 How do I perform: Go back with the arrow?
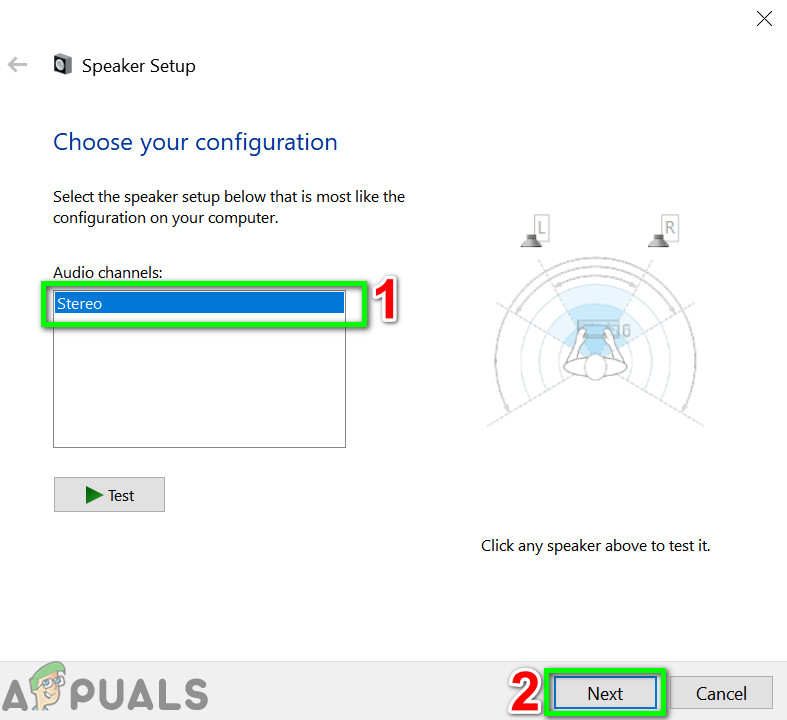[18, 65]
